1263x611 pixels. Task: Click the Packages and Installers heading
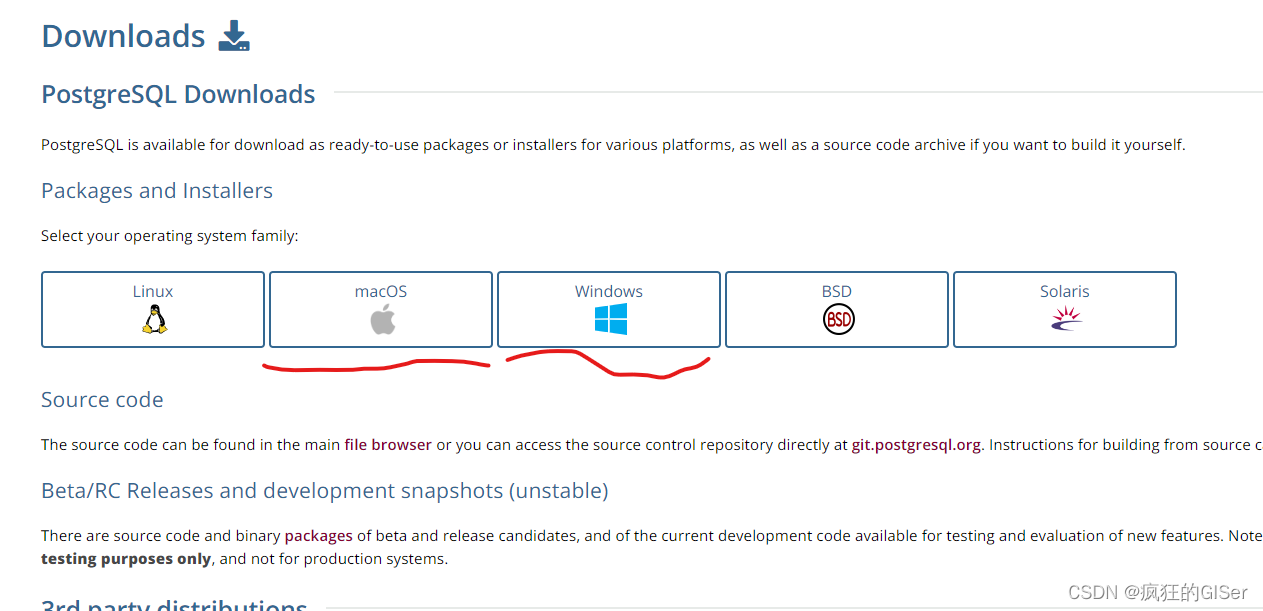[x=157, y=191]
